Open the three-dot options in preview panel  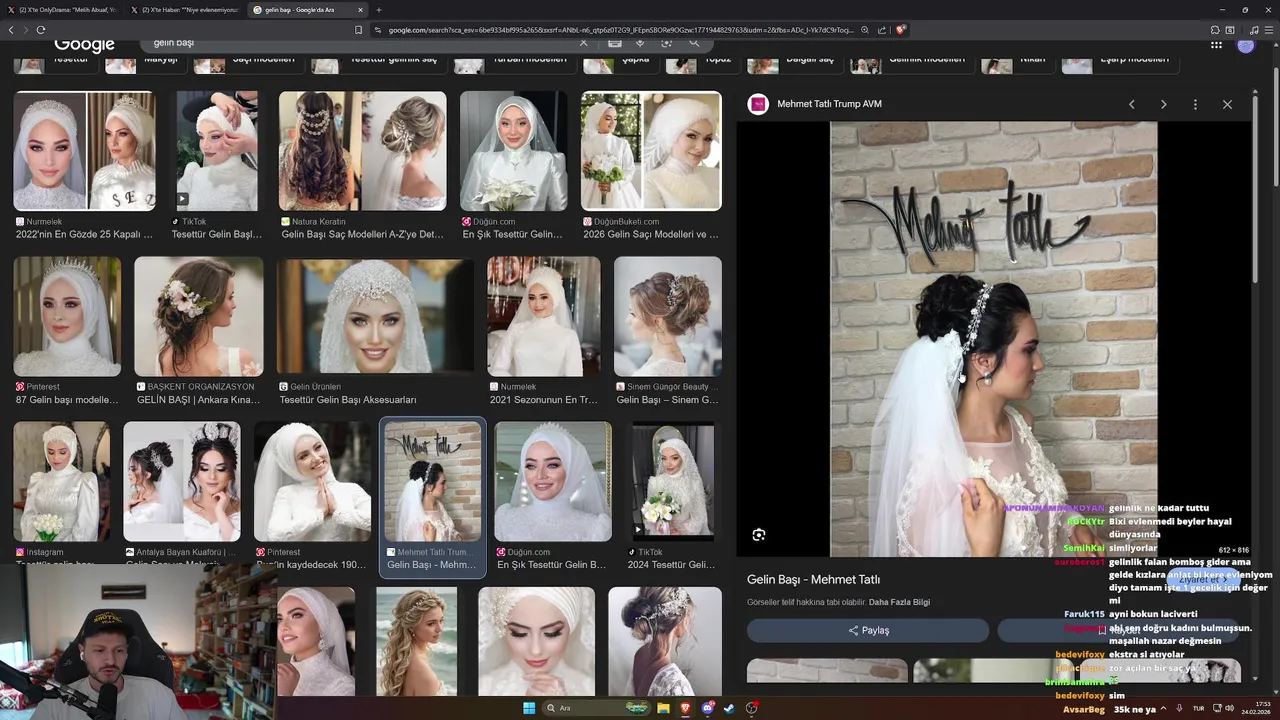(x=1195, y=104)
